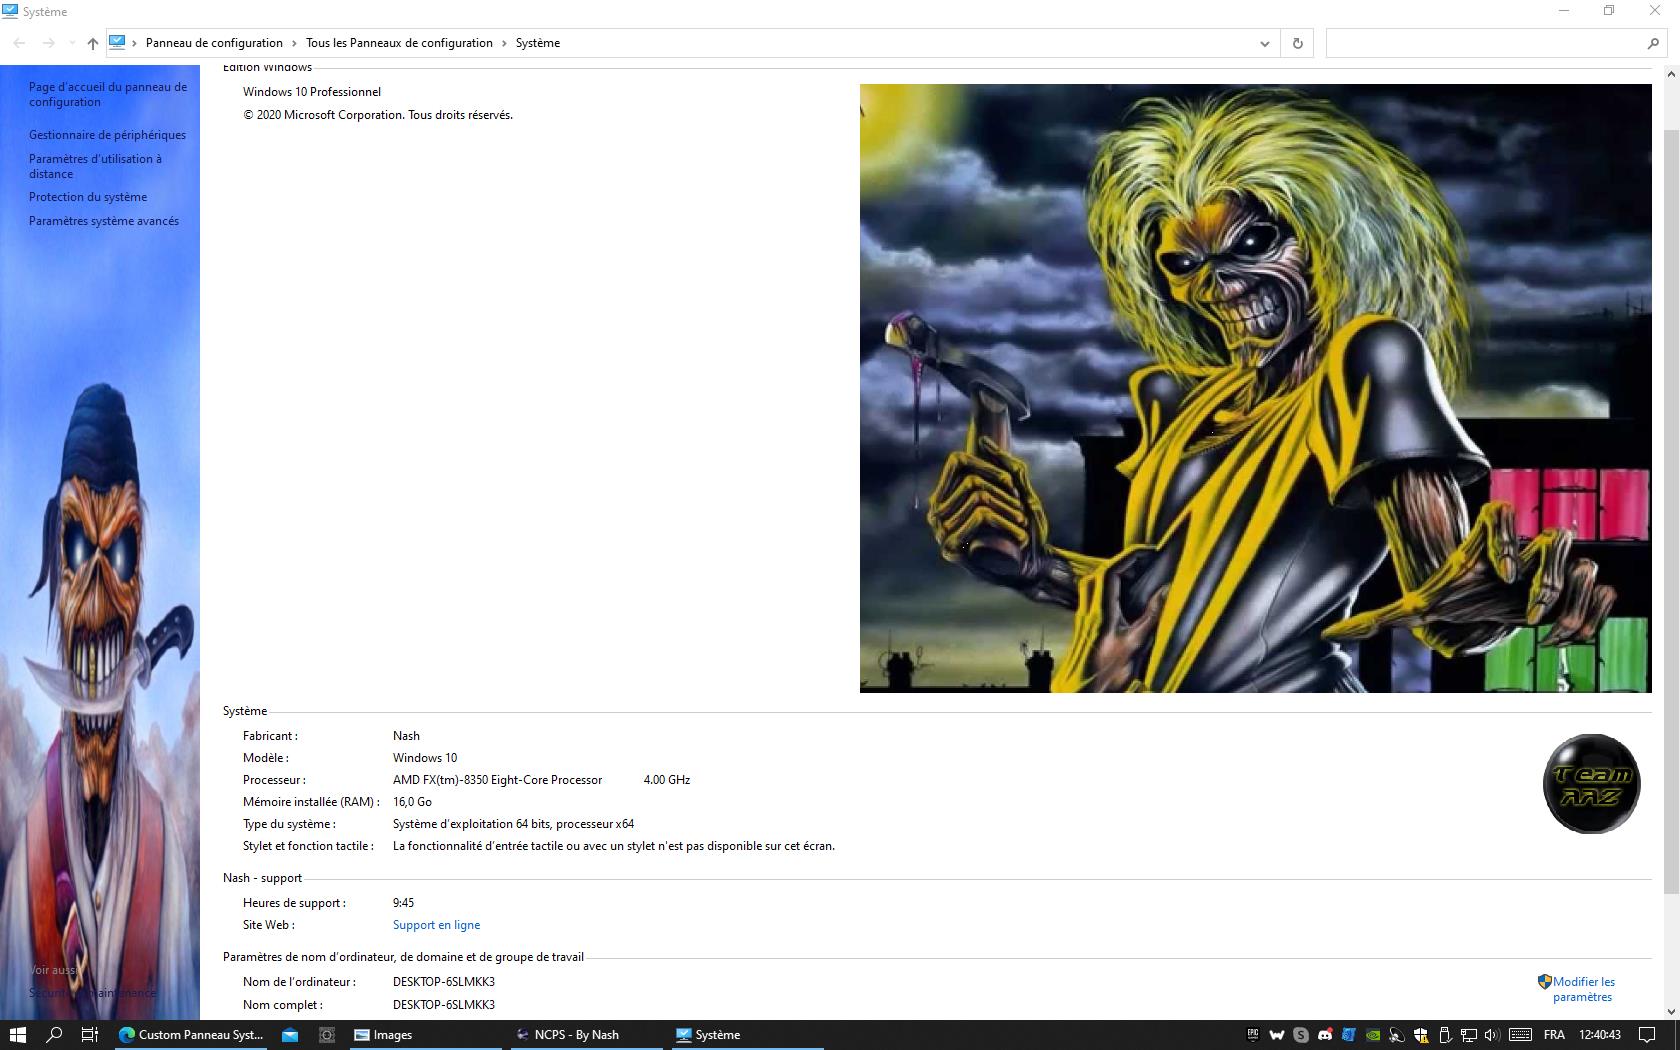Click Tous les Panneaux de configuration breadcrumb
The height and width of the screenshot is (1050, 1680).
pyautogui.click(x=399, y=43)
